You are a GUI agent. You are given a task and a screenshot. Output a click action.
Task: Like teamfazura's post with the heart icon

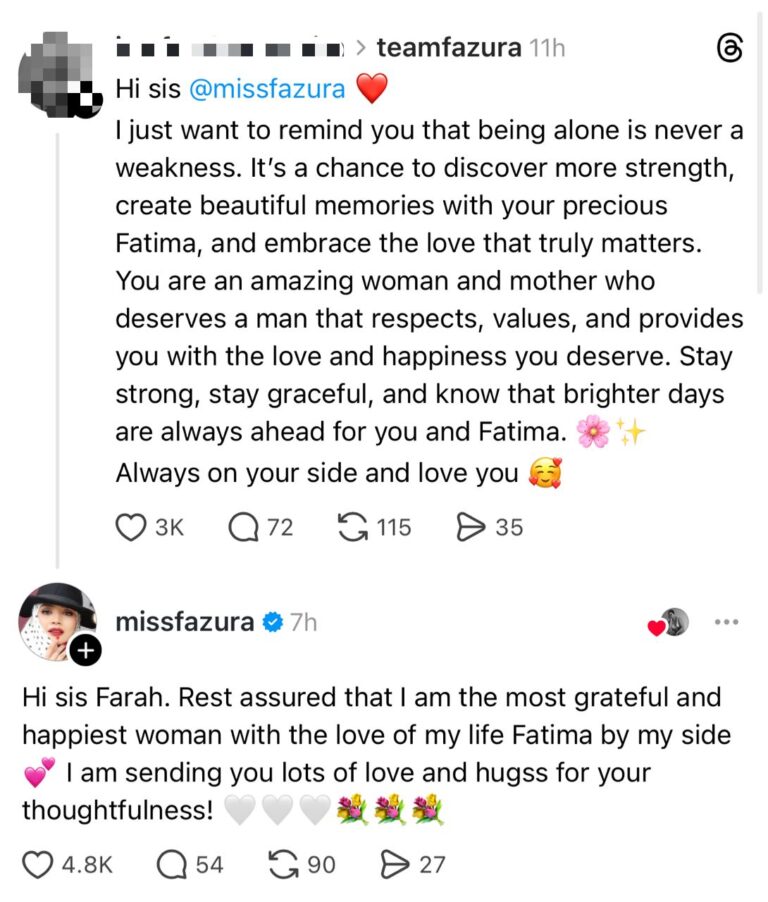coord(131,527)
